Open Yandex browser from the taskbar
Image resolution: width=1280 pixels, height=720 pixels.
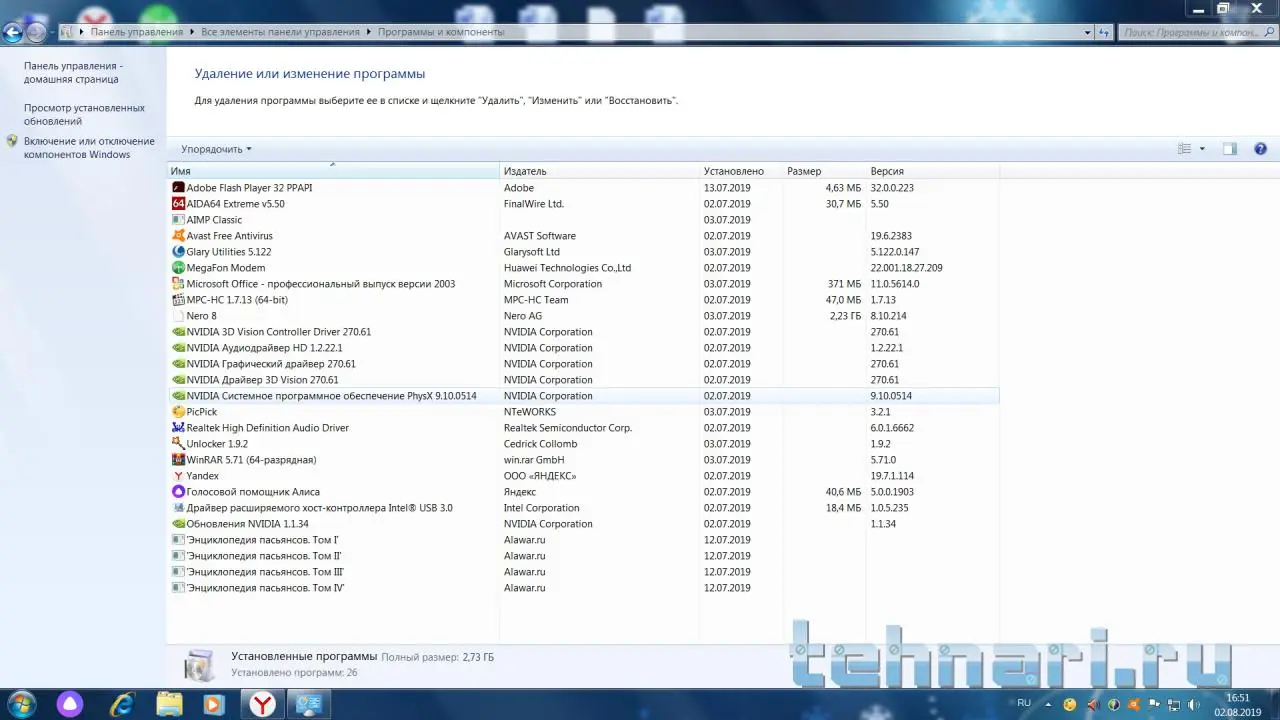[262, 704]
